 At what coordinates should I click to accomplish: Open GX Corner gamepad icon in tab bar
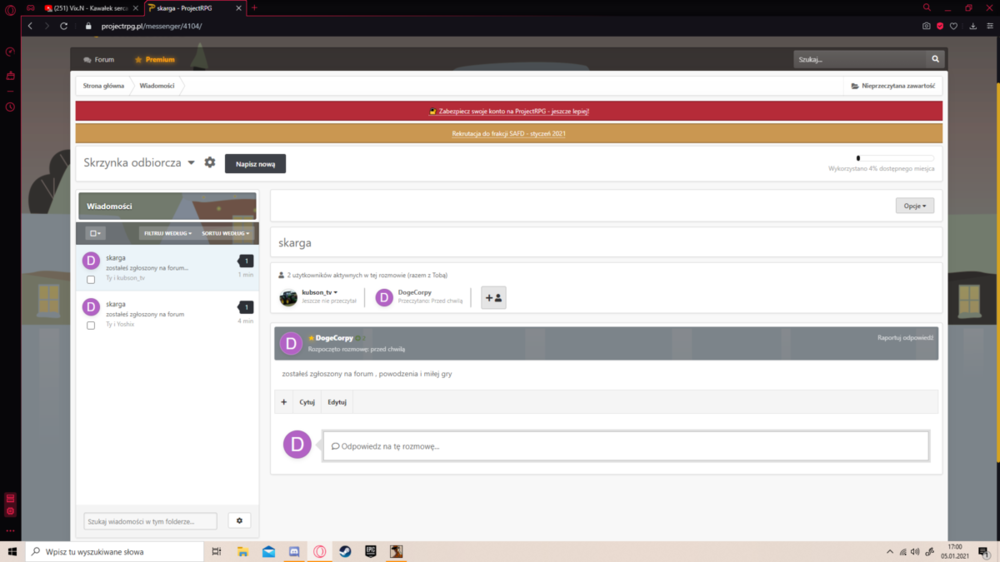(31, 8)
